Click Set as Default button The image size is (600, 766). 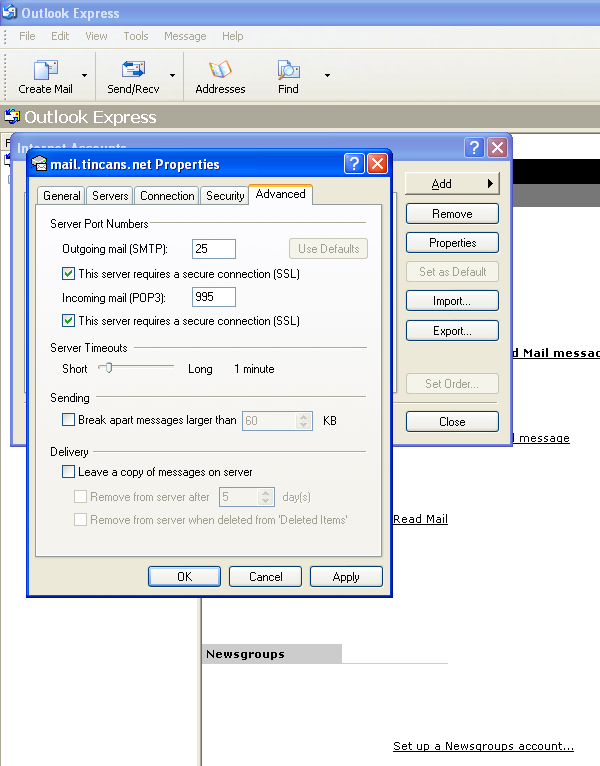point(452,272)
